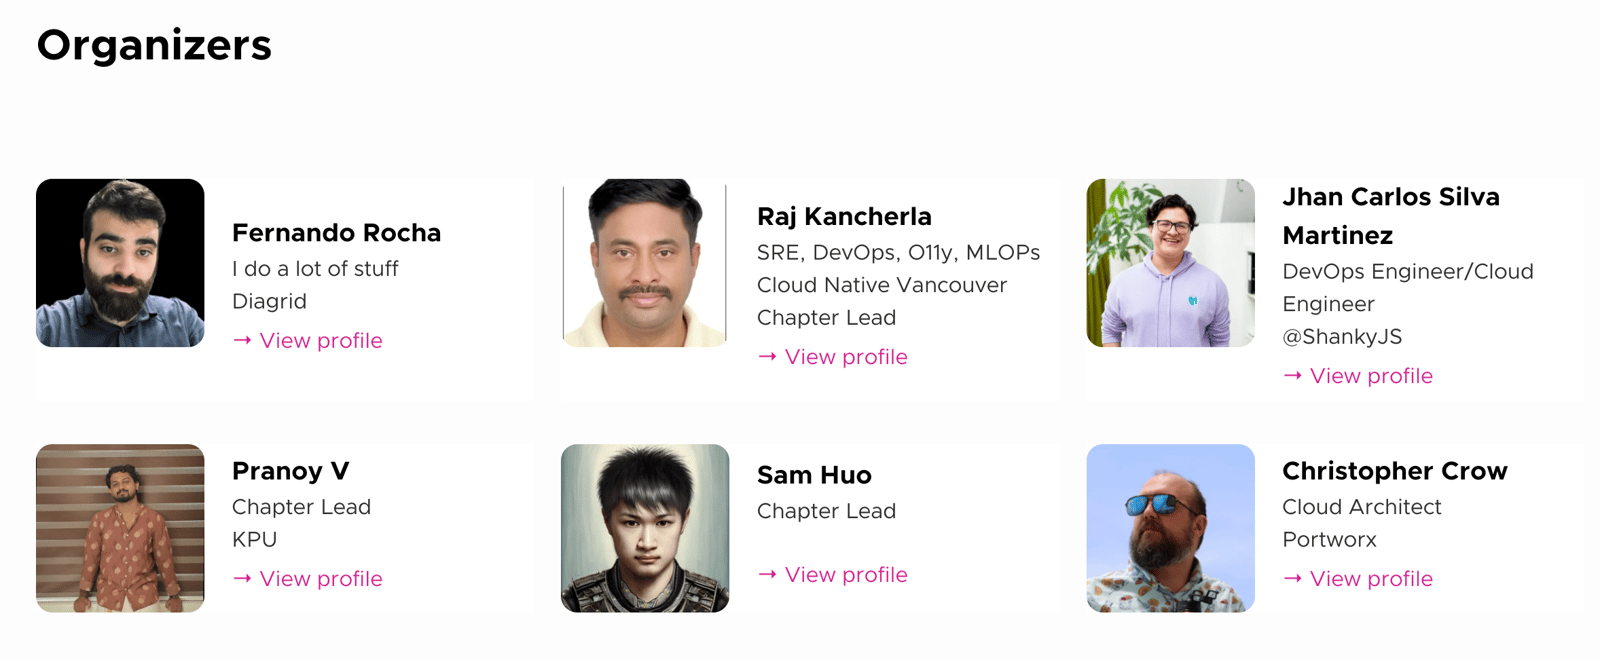The image size is (1600, 660).
Task: Click the arrow icon beside Pranoy V's profile link
Action: tap(242, 579)
